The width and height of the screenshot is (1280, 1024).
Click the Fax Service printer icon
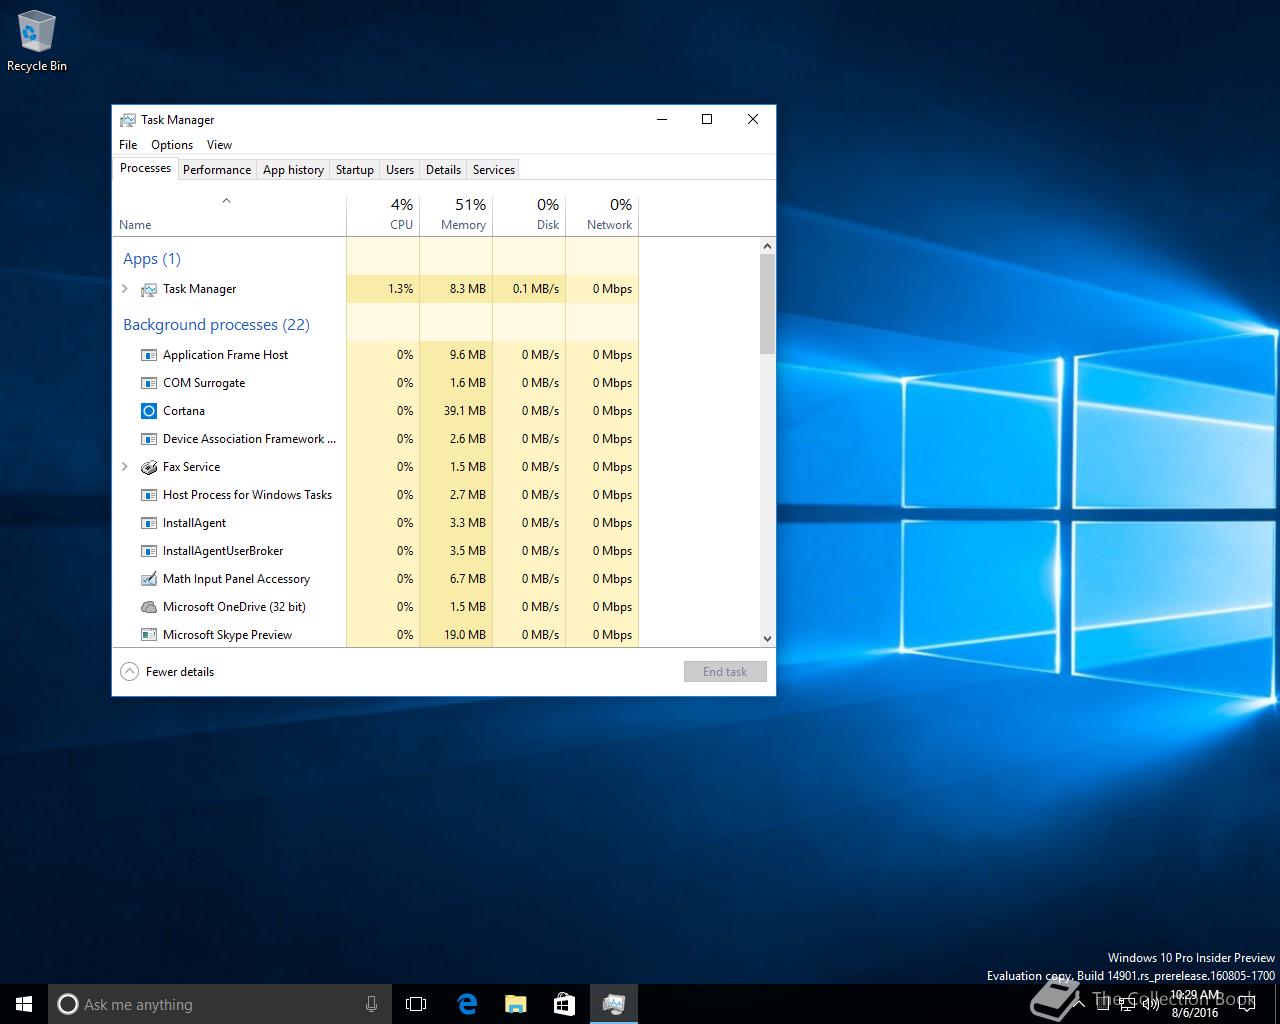[149, 467]
